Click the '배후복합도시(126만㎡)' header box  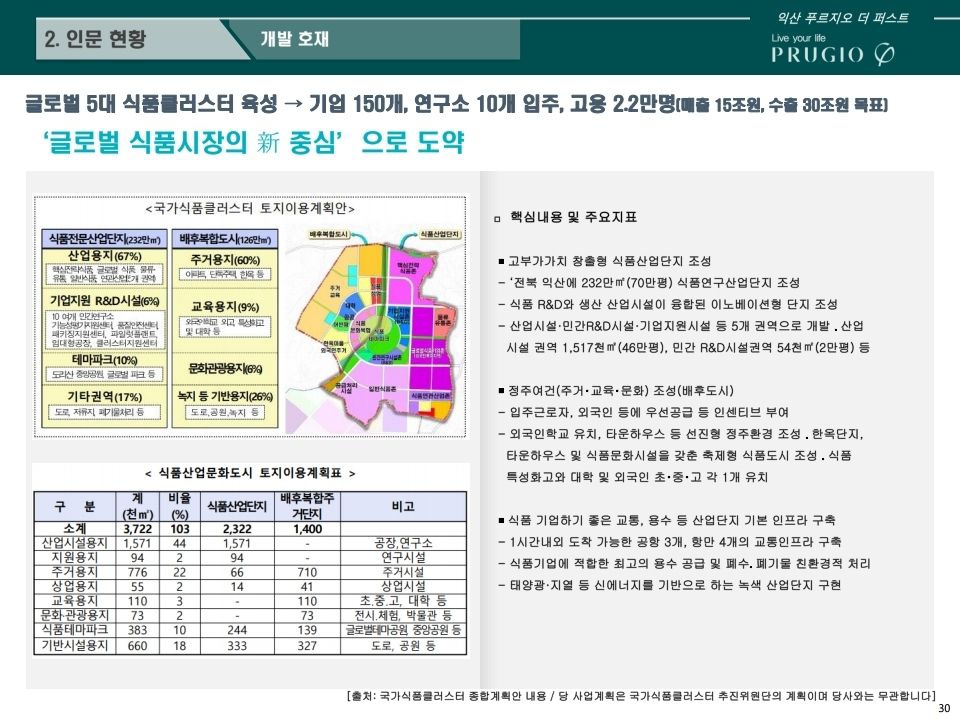point(225,239)
